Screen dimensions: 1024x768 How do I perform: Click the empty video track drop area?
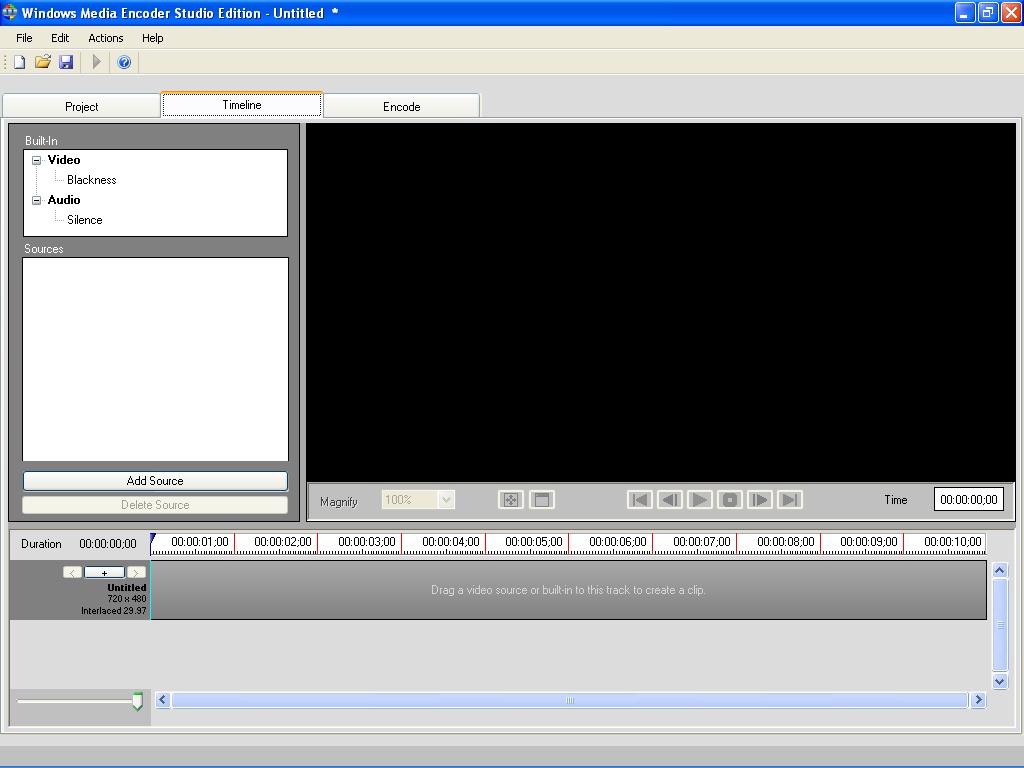[x=568, y=590]
